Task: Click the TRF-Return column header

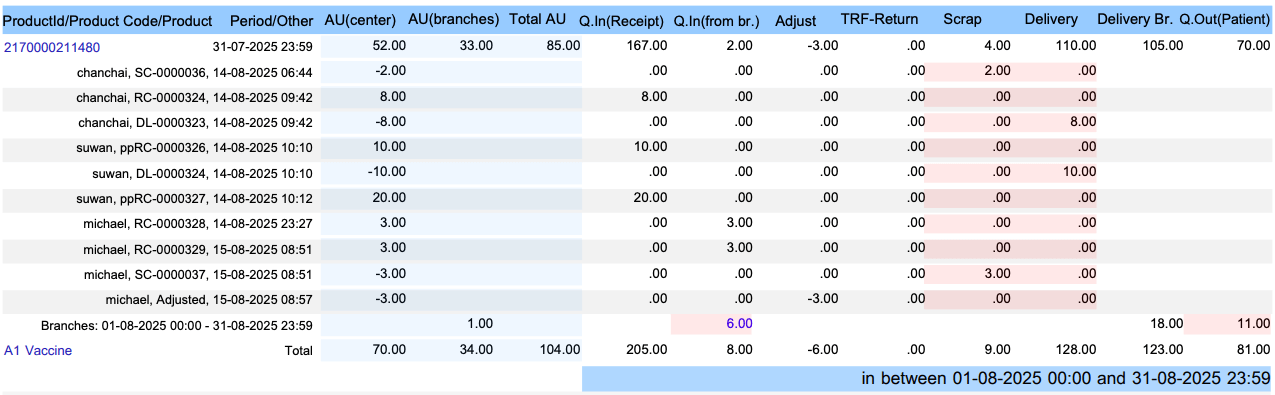Action: click(x=879, y=20)
